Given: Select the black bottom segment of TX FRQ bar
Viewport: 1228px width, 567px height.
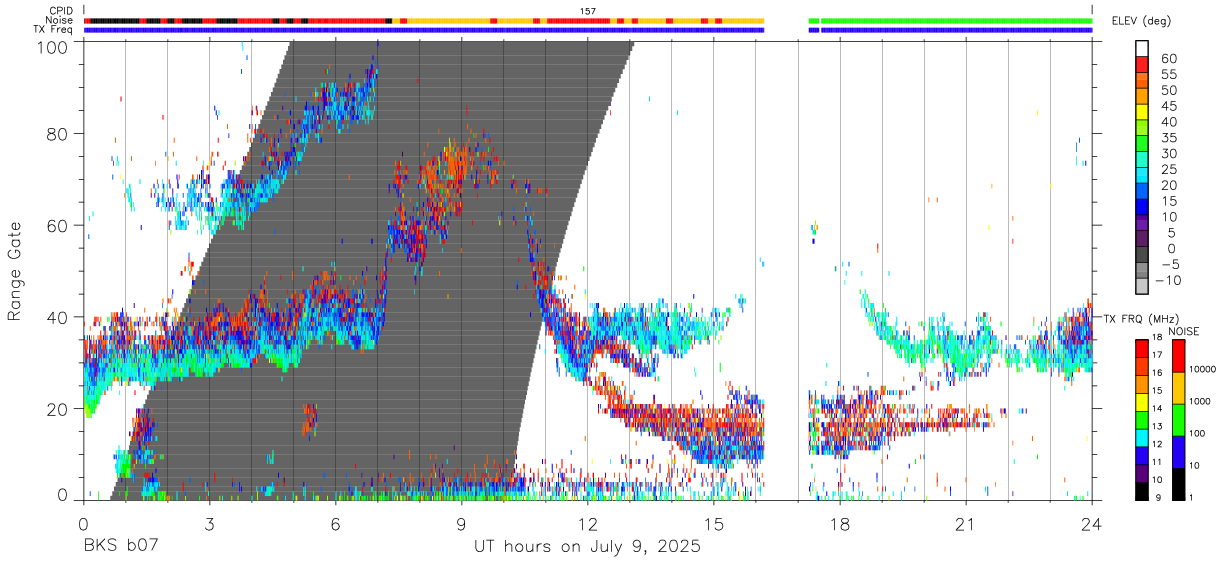Looking at the screenshot, I should click(1142, 491).
